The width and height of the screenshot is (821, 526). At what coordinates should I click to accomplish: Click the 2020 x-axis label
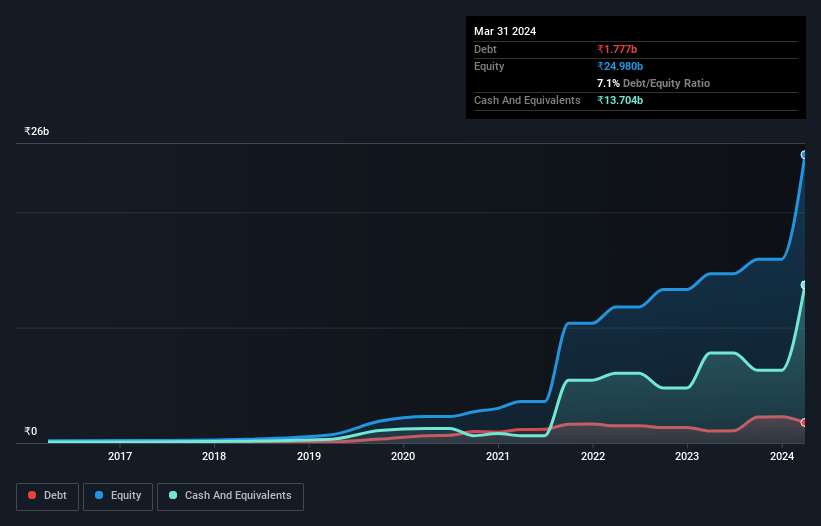pos(403,456)
